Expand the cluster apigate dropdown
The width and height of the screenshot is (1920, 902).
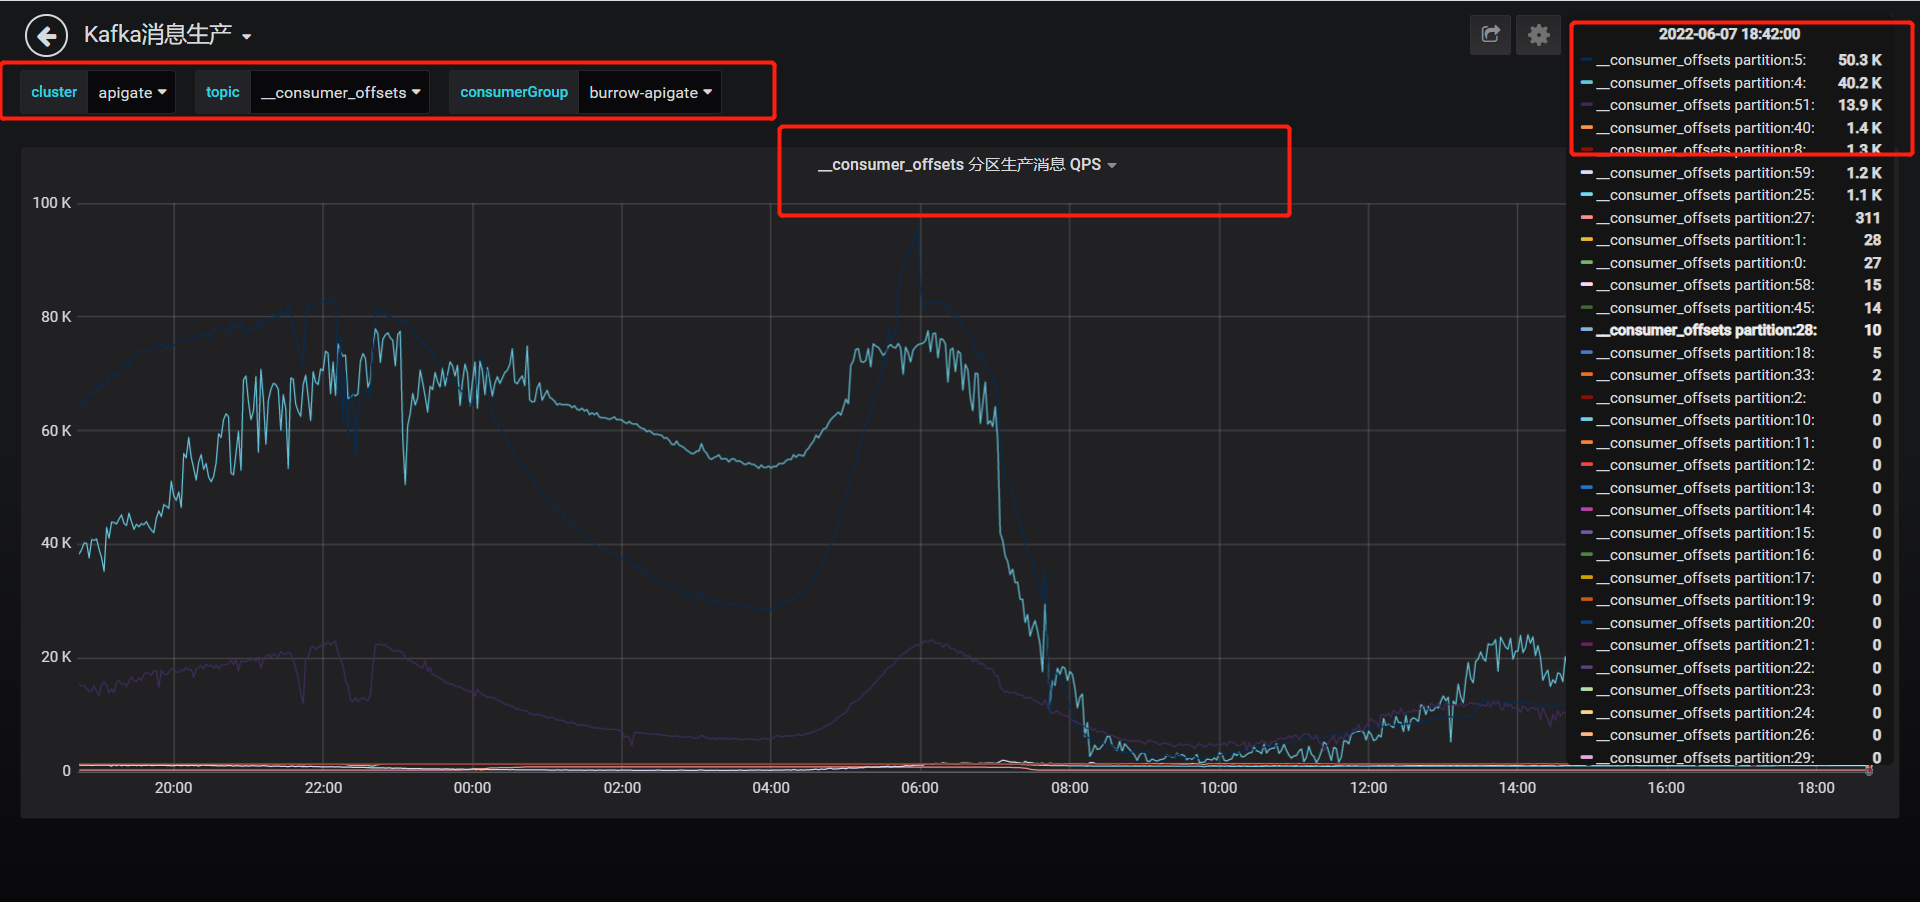[x=132, y=92]
